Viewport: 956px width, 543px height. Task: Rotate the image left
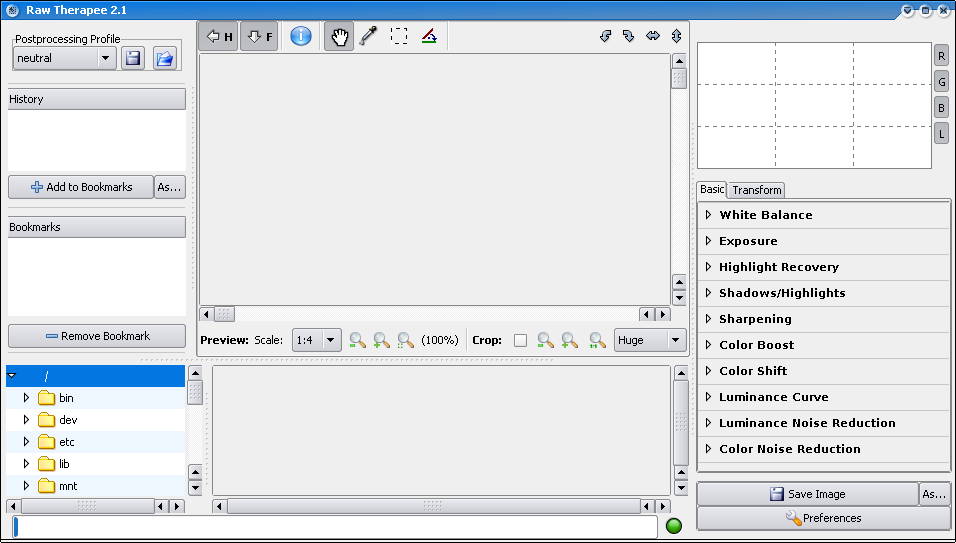[x=605, y=37]
